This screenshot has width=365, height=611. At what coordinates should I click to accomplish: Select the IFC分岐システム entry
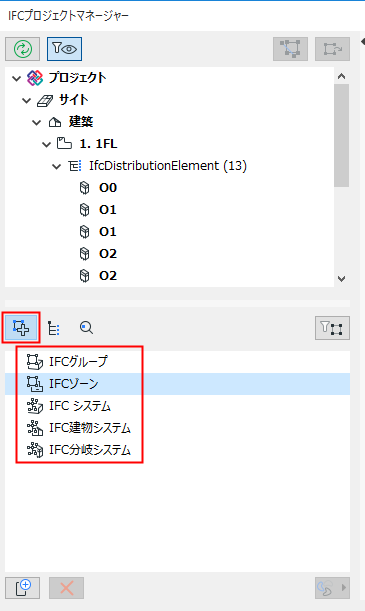[x=177, y=450]
